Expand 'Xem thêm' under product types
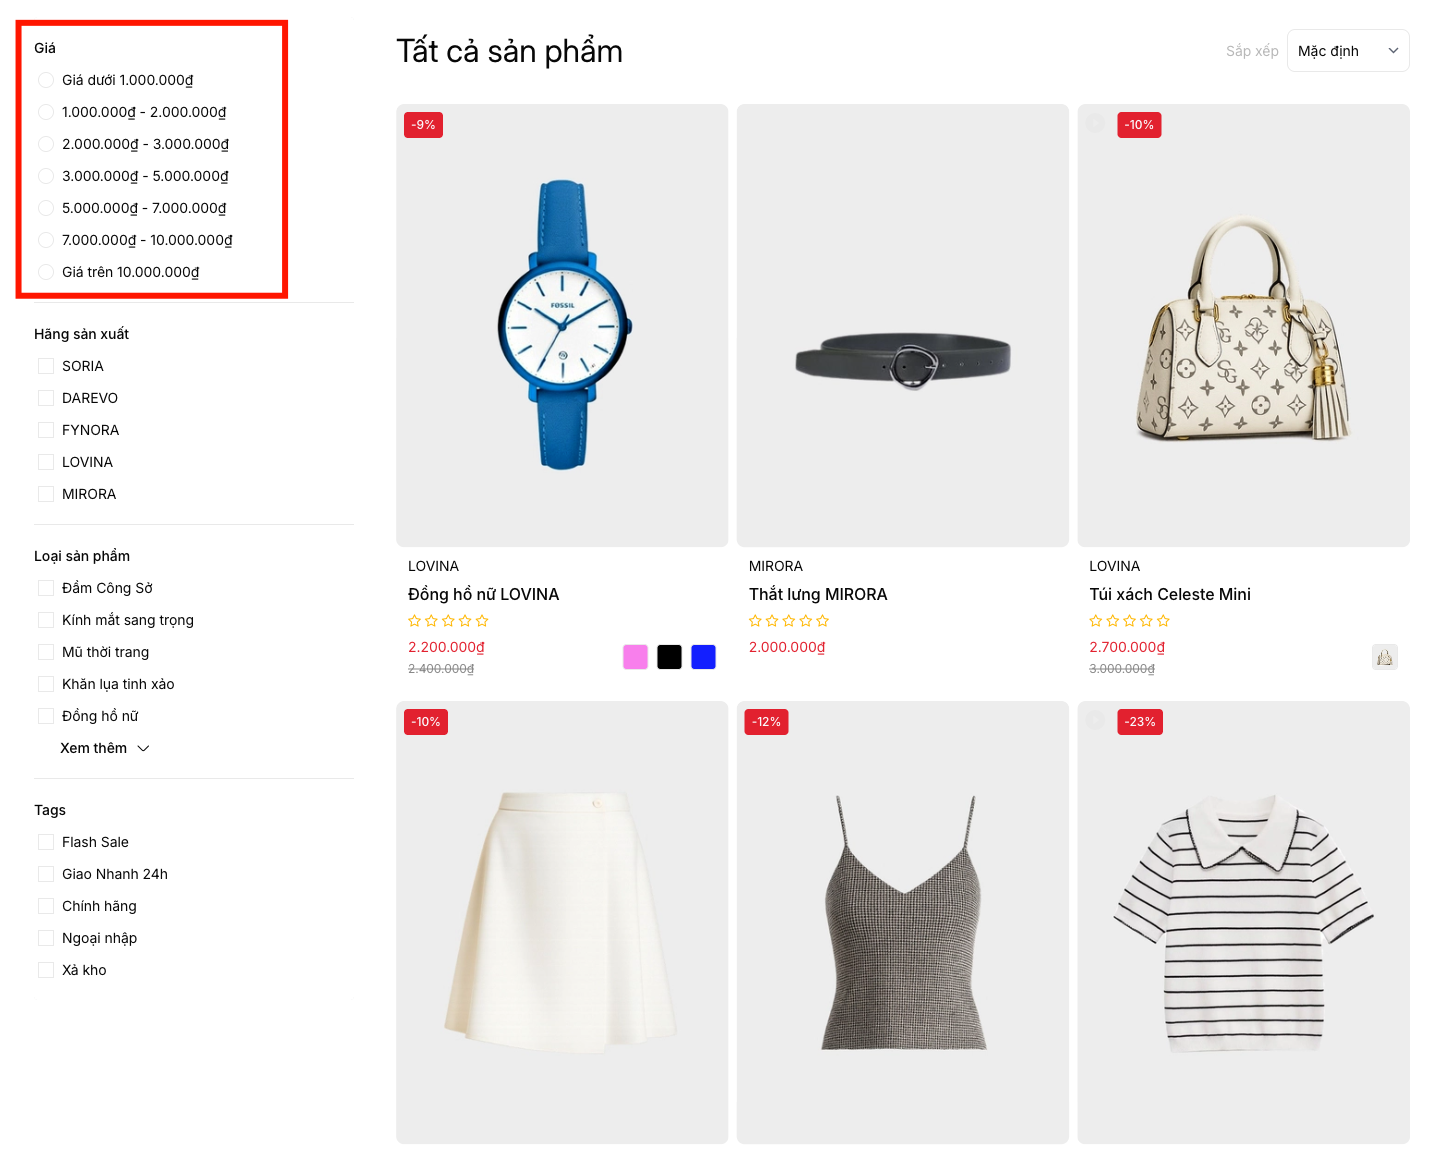Viewport: 1444px width, 1152px height. click(x=104, y=748)
